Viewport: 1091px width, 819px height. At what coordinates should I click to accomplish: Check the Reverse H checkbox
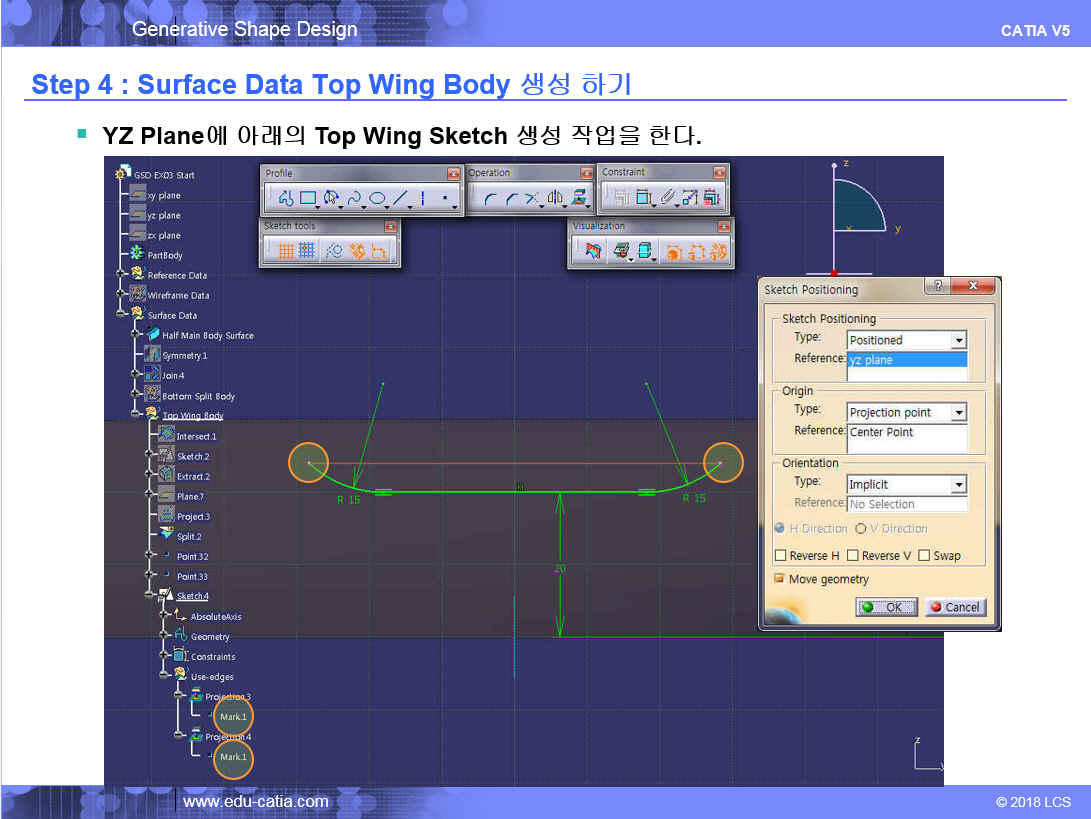click(x=781, y=556)
